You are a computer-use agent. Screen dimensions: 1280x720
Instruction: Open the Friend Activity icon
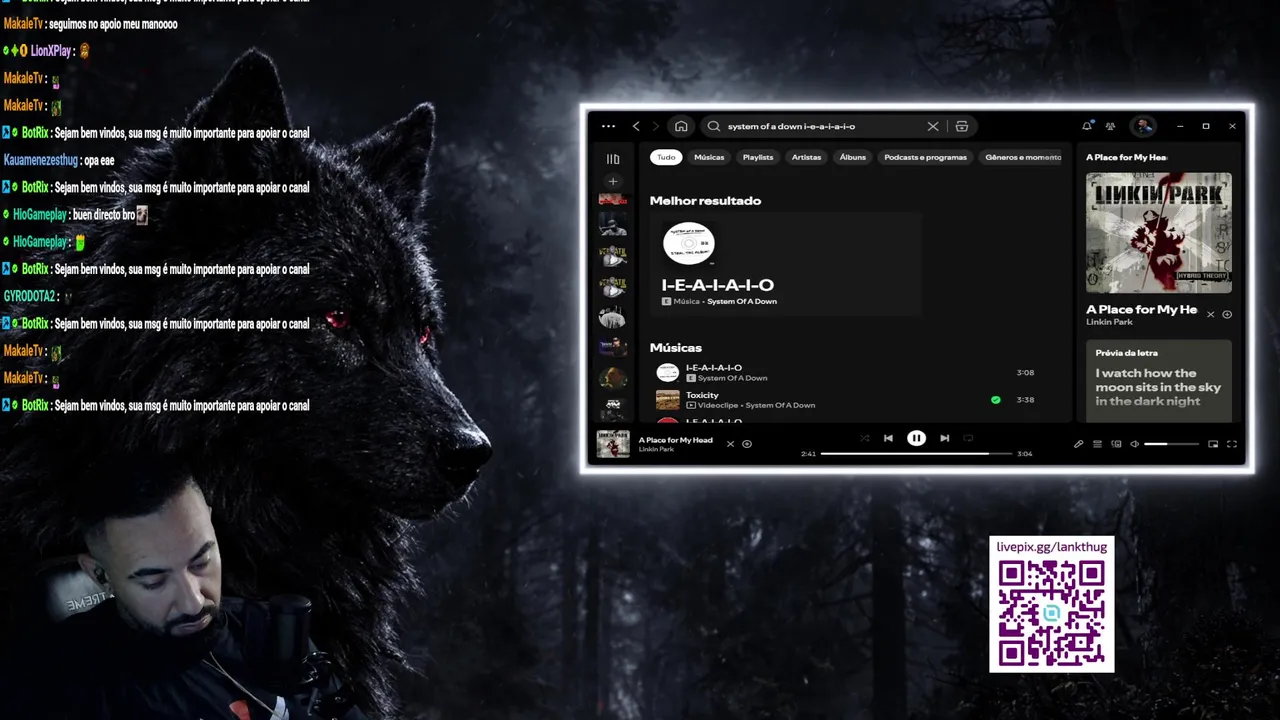tap(1110, 126)
